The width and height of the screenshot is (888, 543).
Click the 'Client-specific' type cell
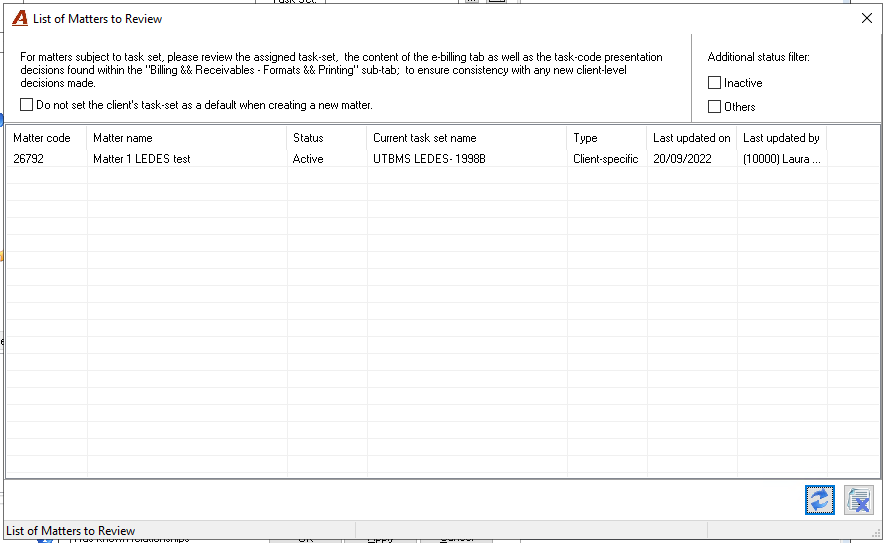pyautogui.click(x=607, y=159)
